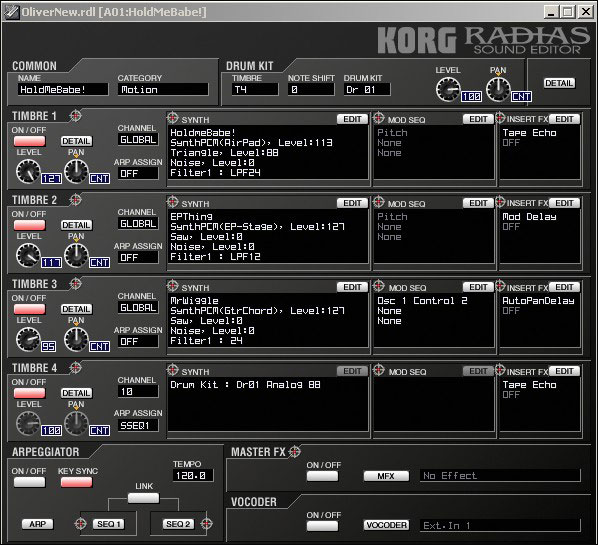Viewport: 598px width, 545px height.
Task: Click Timbre 3 MOD SEQ crosshair icon
Action: click(x=379, y=286)
